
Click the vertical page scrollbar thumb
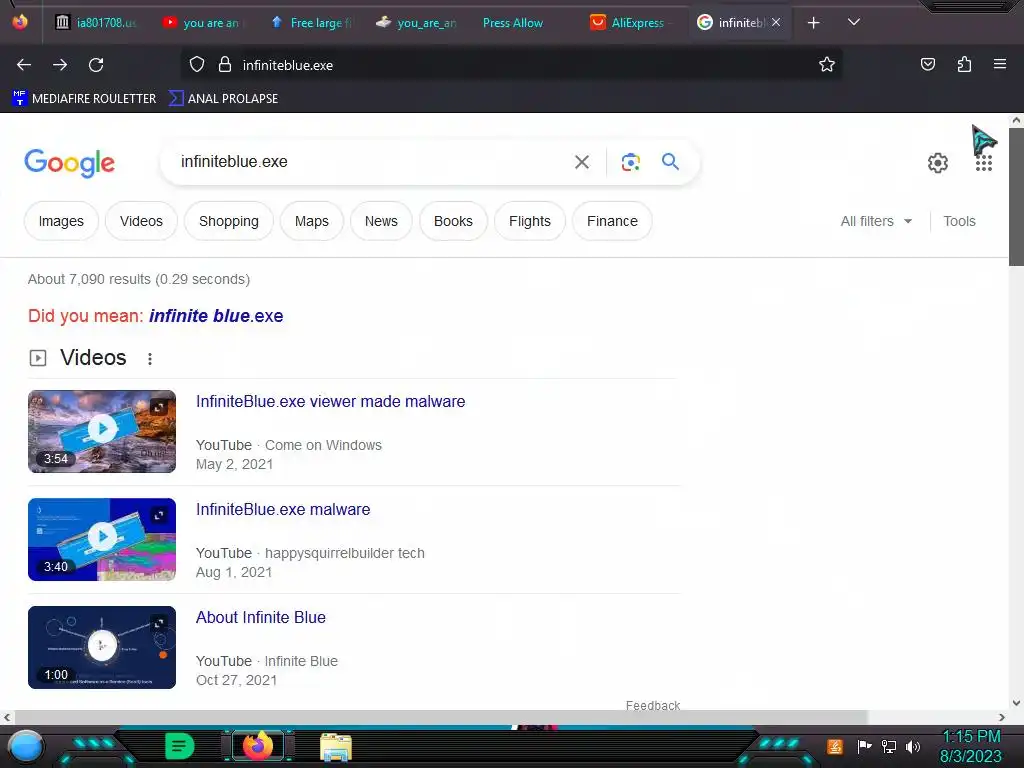(x=1016, y=196)
